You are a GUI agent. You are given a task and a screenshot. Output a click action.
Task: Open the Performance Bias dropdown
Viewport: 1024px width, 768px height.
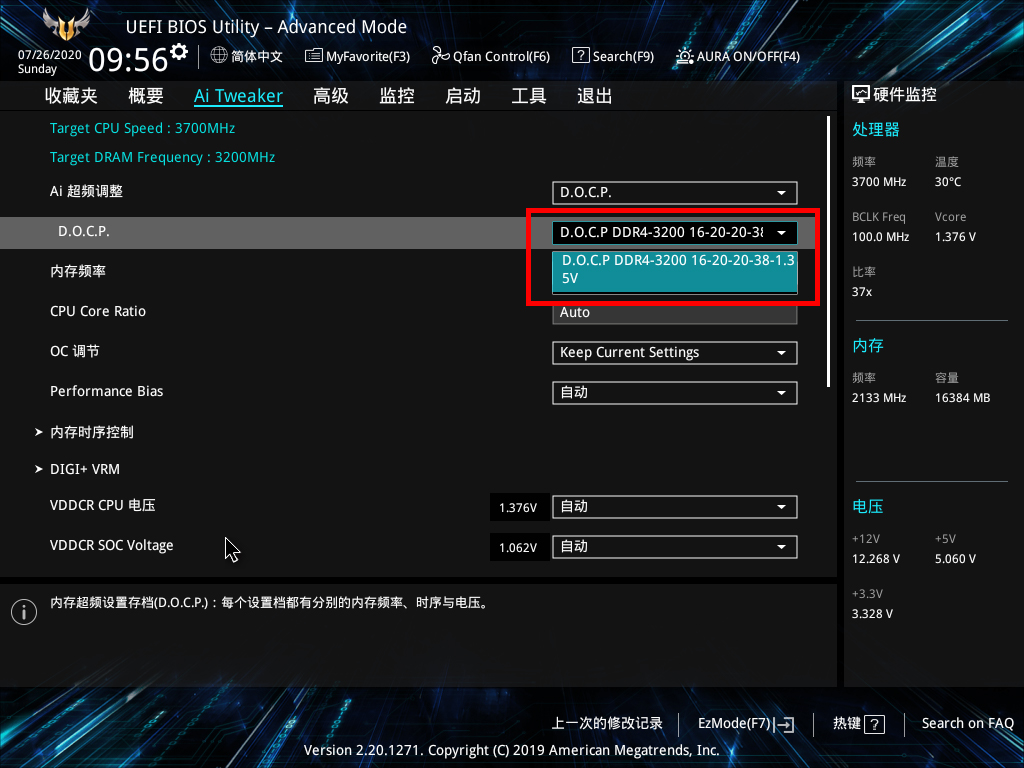tap(675, 392)
